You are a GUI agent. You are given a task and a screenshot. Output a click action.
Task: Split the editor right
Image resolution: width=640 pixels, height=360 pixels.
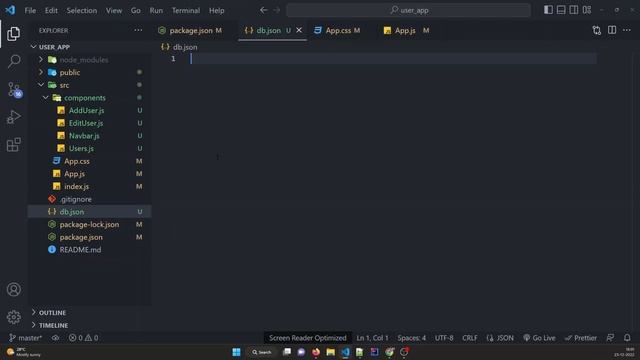tap(612, 30)
